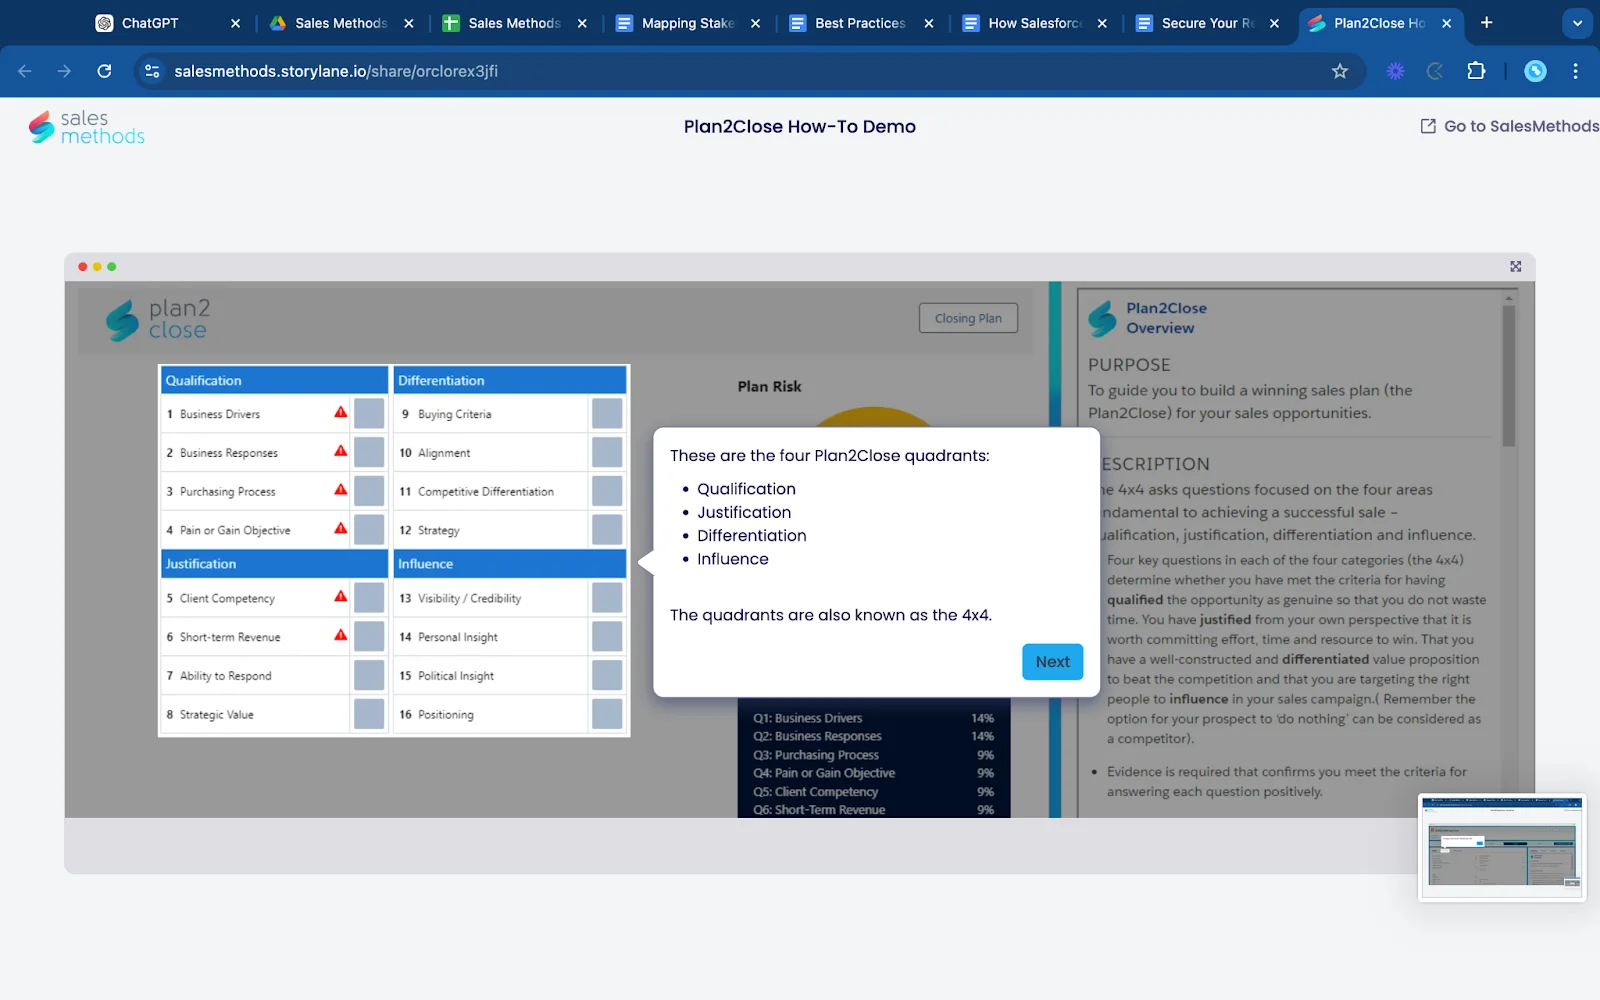Open the blue profile avatar icon

[x=1535, y=71]
